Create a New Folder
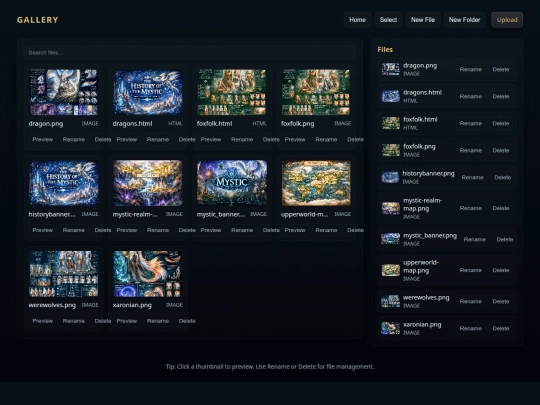Viewport: 540px width, 405px height. [464, 20]
